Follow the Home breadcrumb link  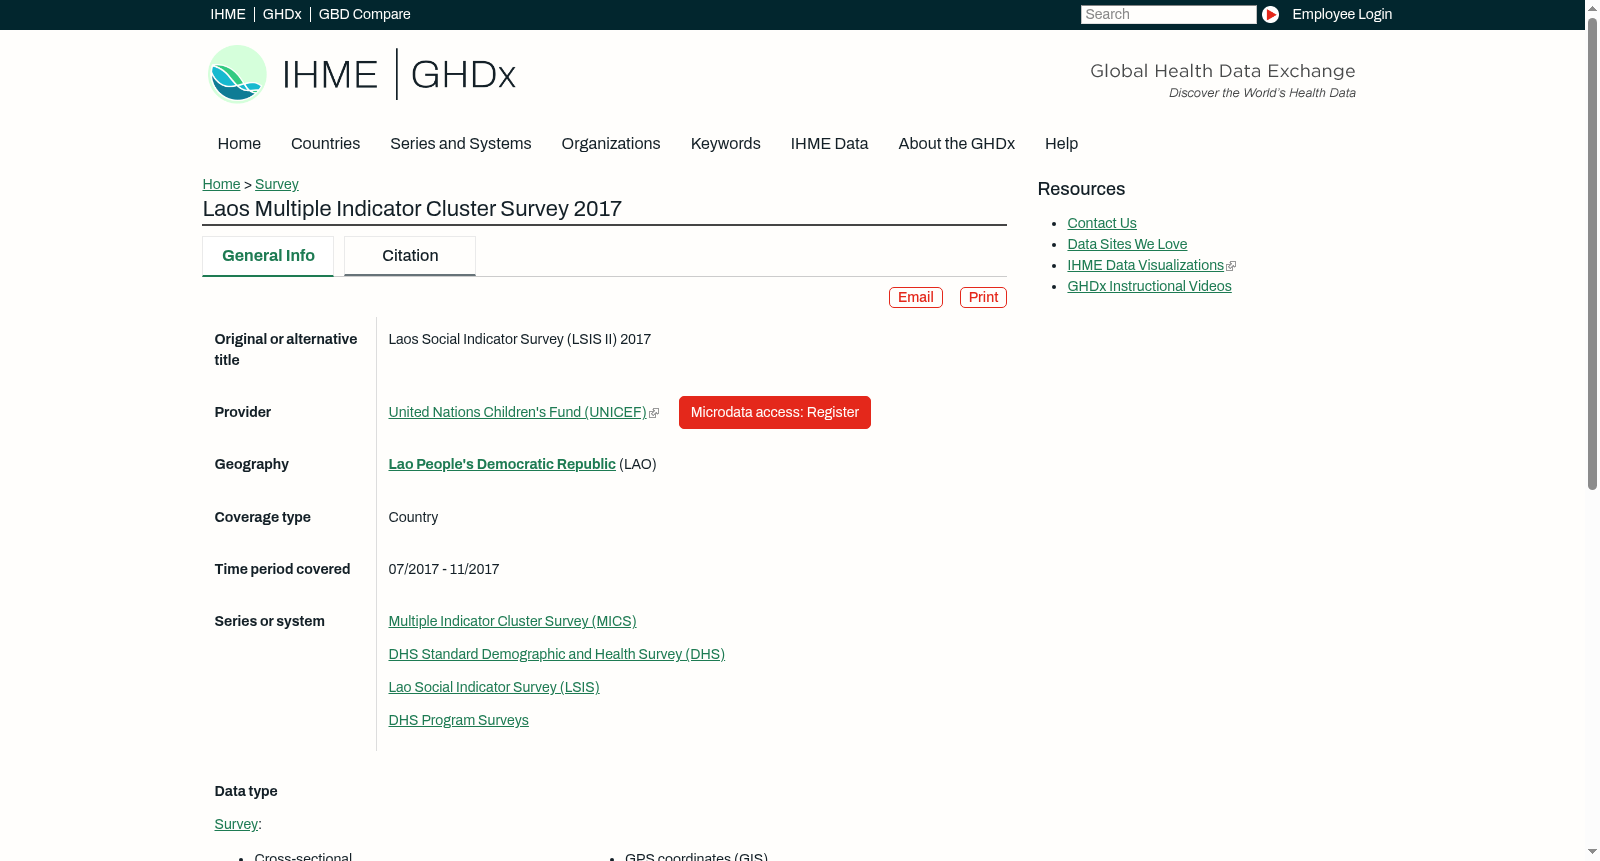221,184
